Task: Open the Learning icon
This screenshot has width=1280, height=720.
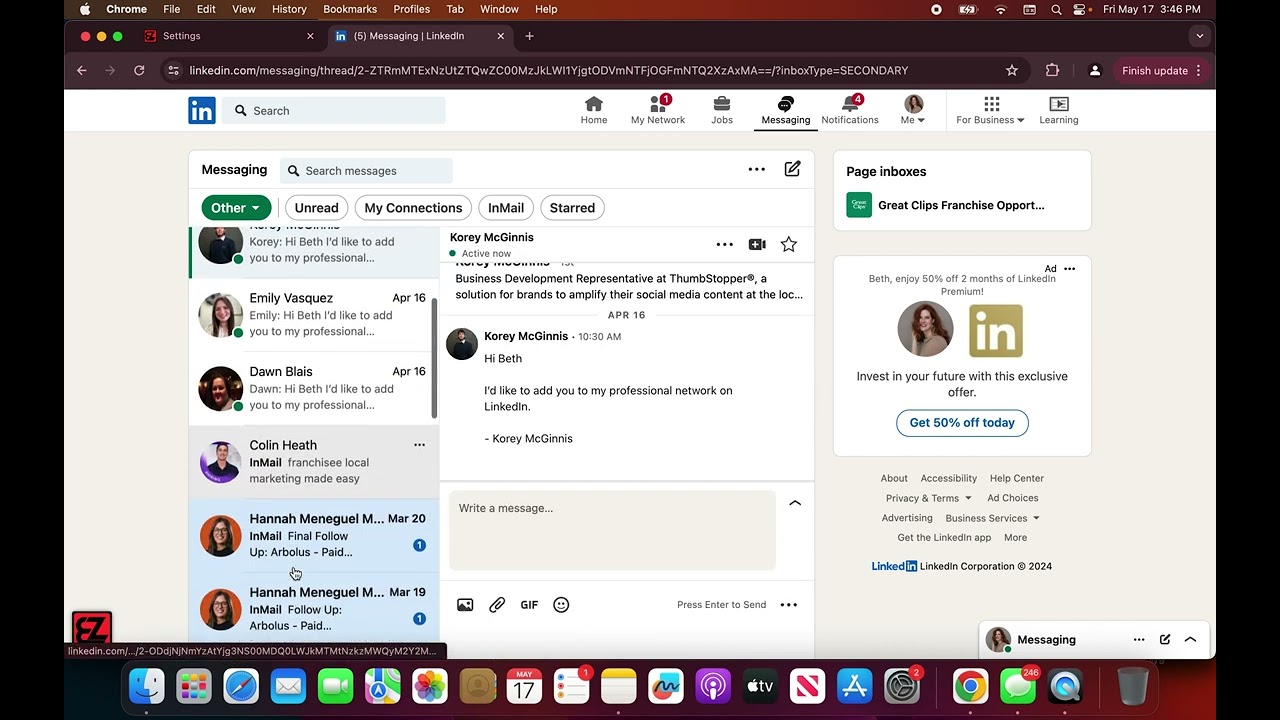Action: click(1059, 110)
